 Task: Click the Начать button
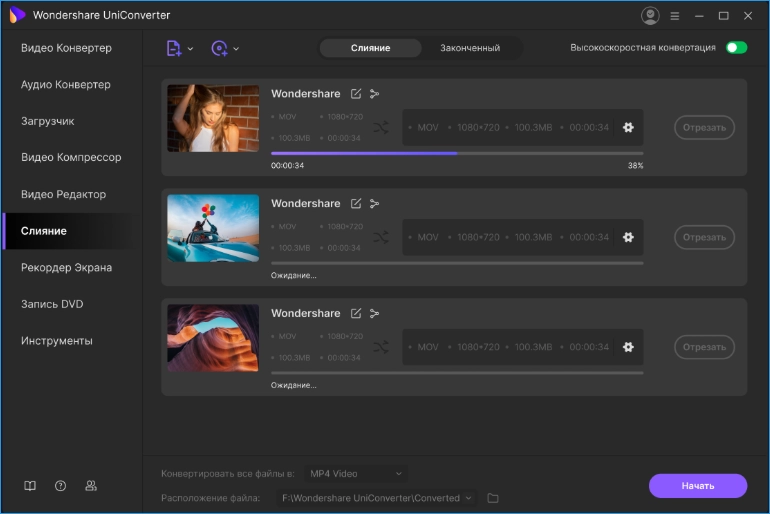(698, 486)
